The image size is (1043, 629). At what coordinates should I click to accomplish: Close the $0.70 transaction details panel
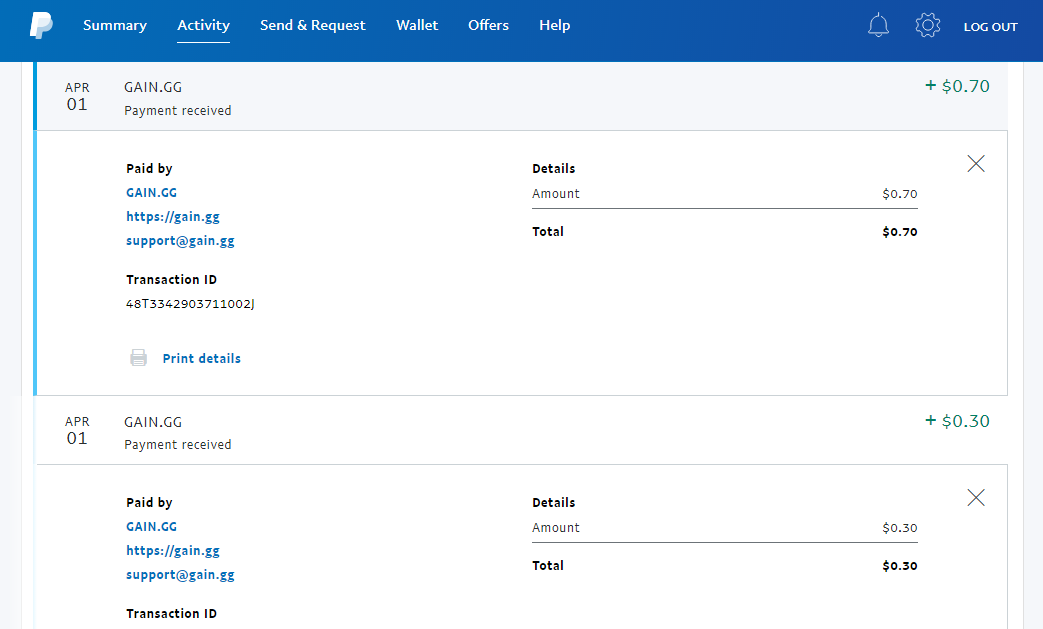click(976, 164)
